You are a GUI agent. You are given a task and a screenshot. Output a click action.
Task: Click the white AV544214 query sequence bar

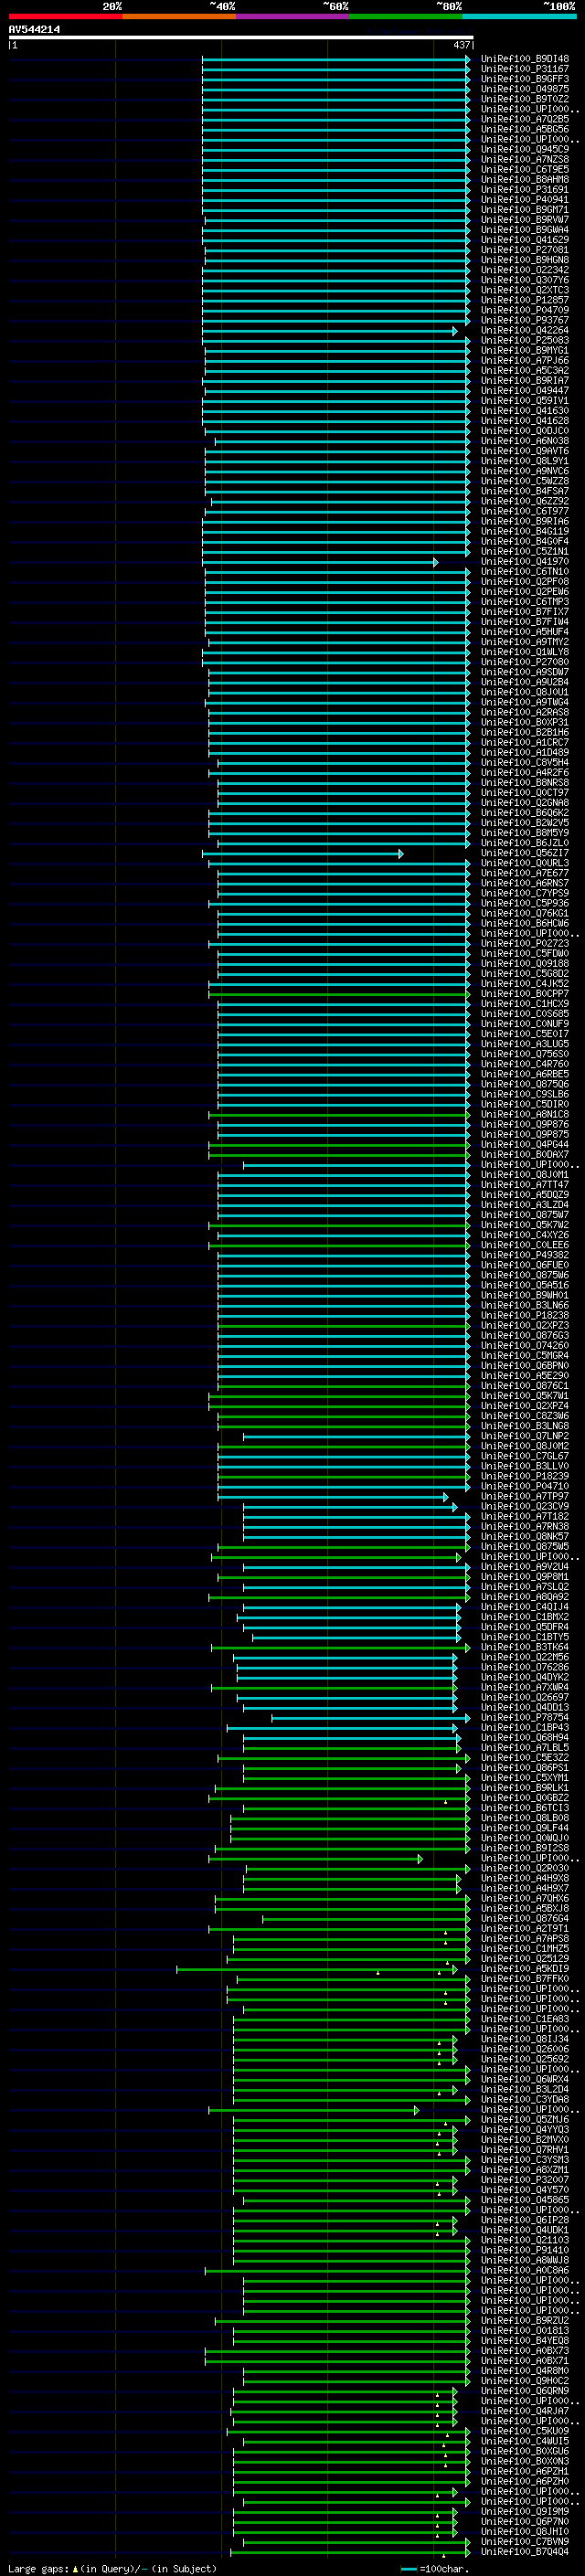(x=241, y=38)
